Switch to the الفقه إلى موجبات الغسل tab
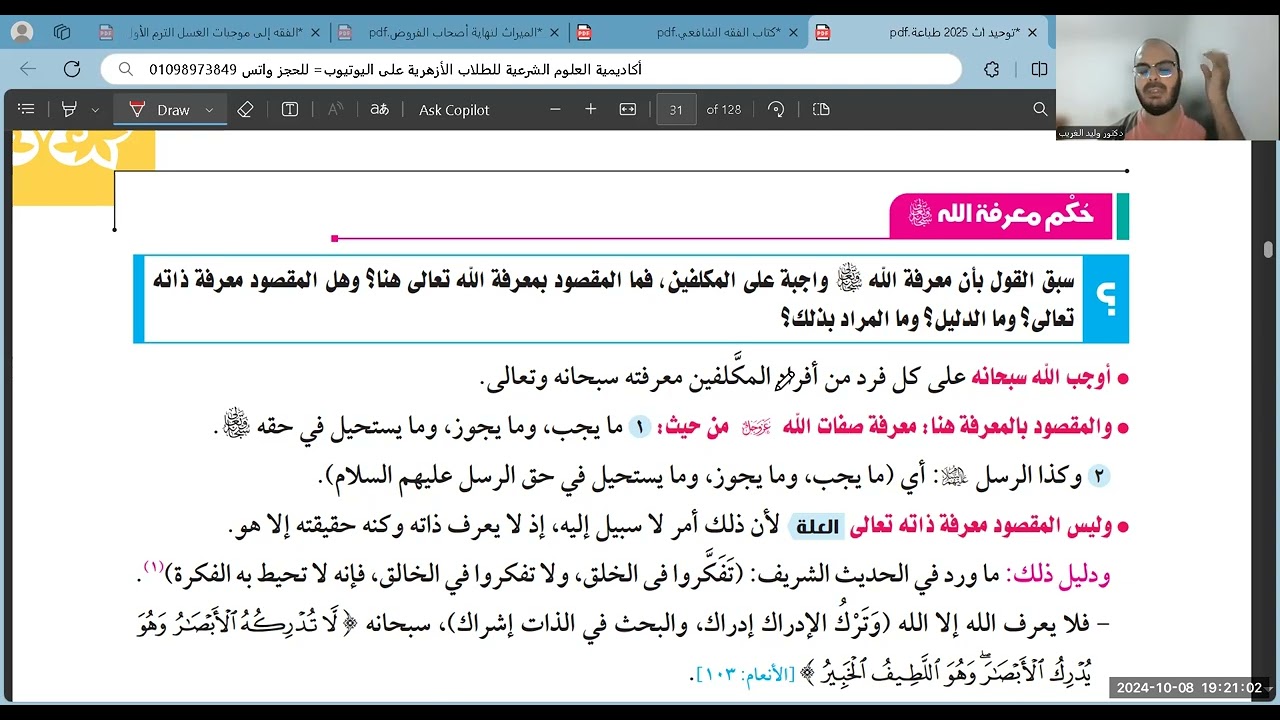Viewport: 1280px width, 720px height. point(208,32)
